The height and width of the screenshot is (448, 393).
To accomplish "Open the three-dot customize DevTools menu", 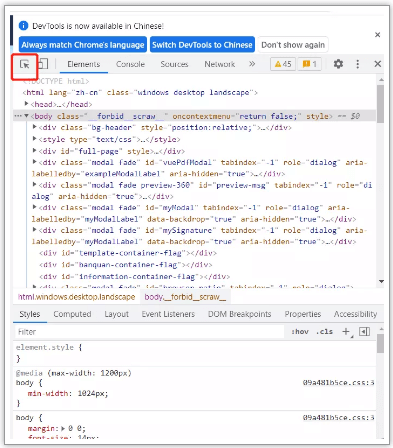I will point(358,64).
